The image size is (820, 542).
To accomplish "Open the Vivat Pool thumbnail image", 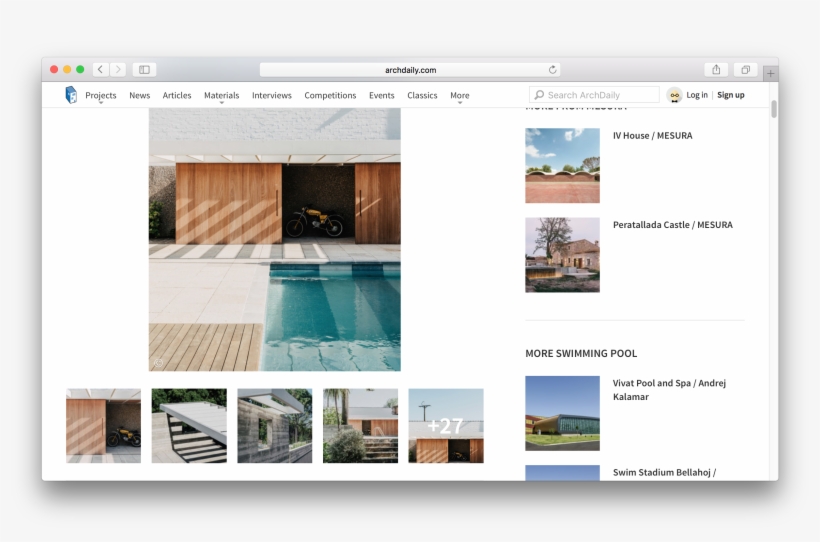I will (562, 413).
